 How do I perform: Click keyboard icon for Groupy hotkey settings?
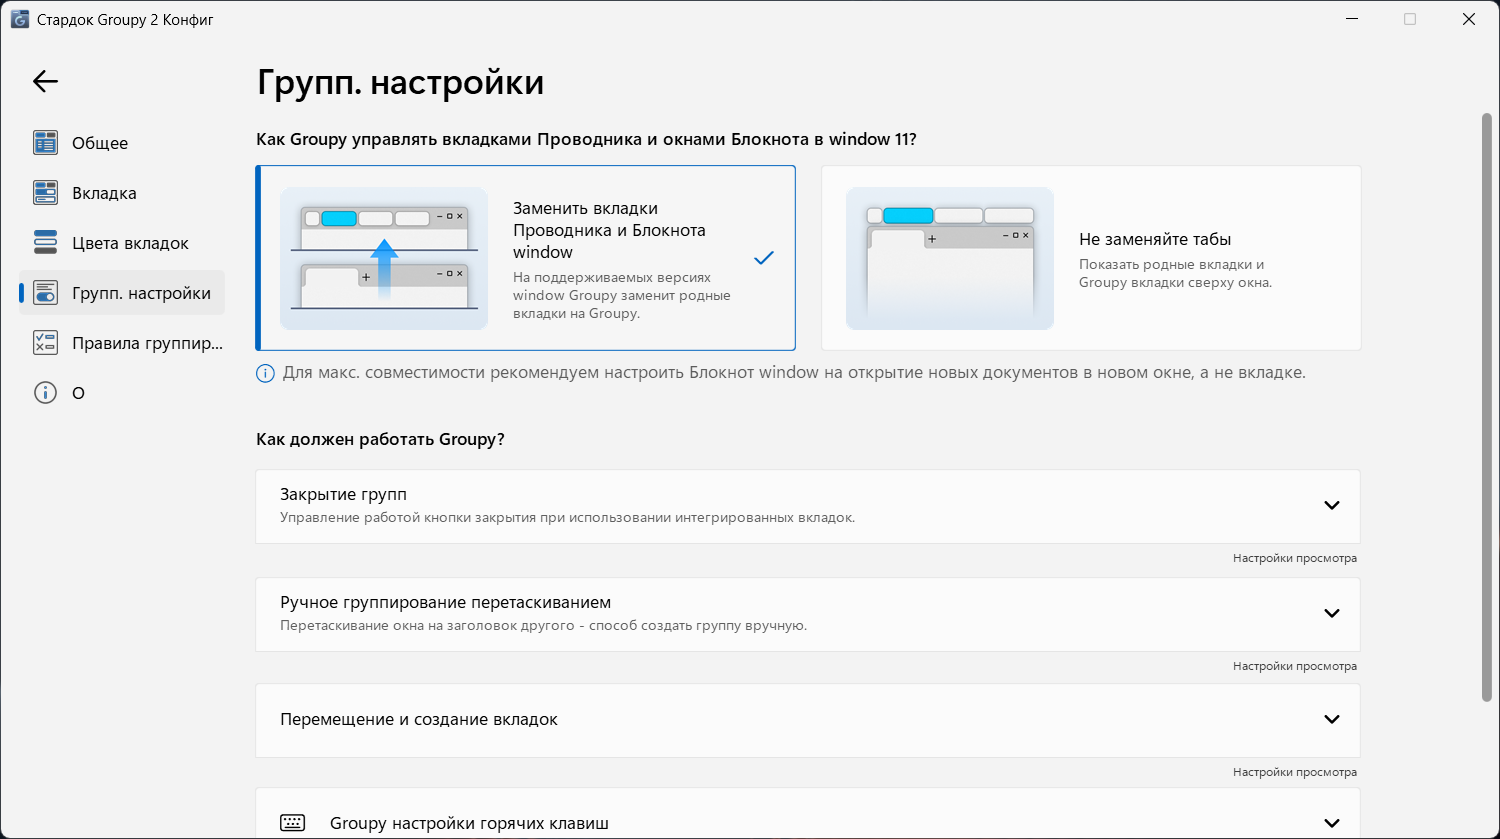point(293,823)
